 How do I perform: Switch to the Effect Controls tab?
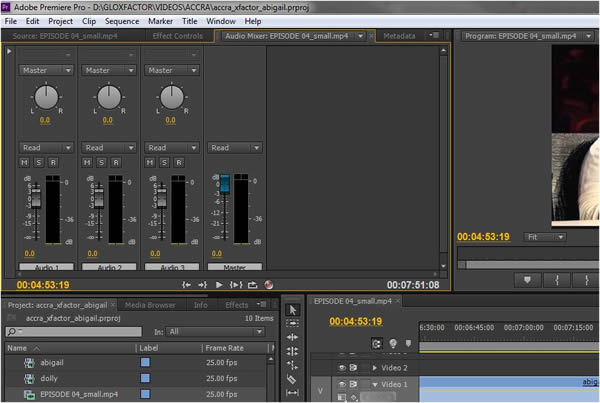click(178, 36)
